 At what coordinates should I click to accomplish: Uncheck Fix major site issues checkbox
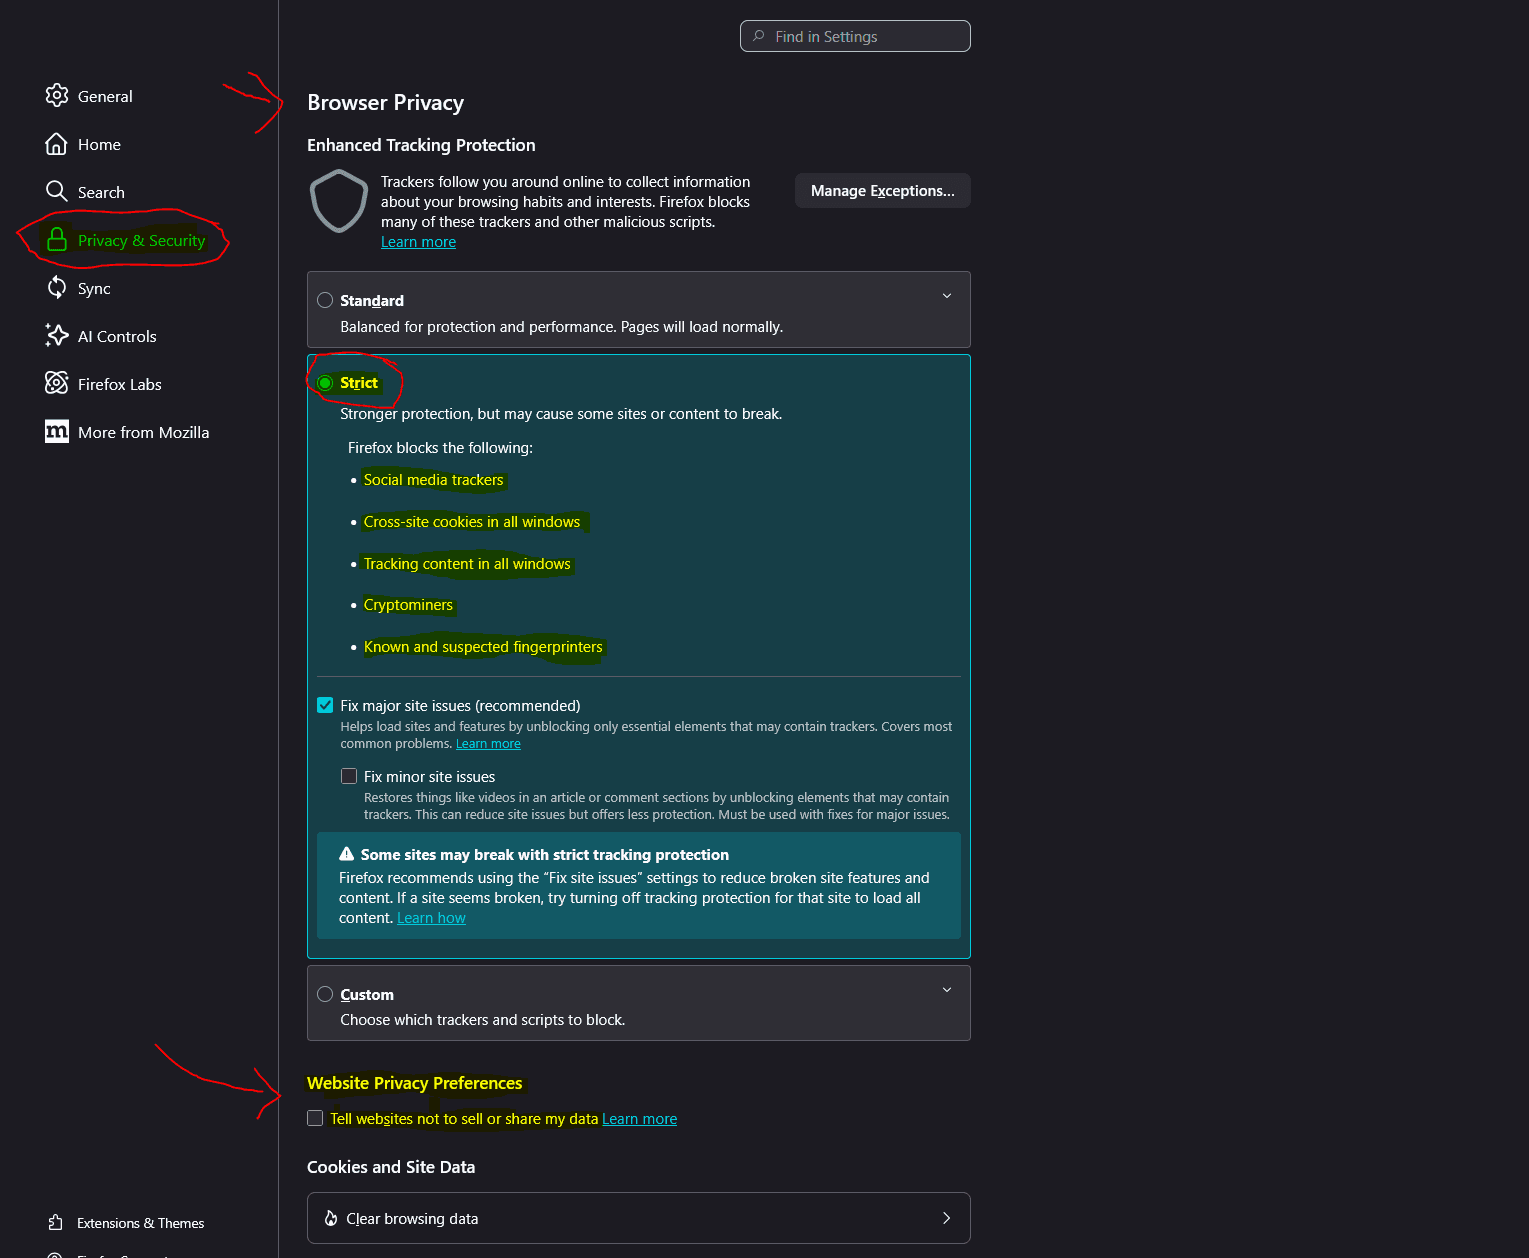click(325, 705)
